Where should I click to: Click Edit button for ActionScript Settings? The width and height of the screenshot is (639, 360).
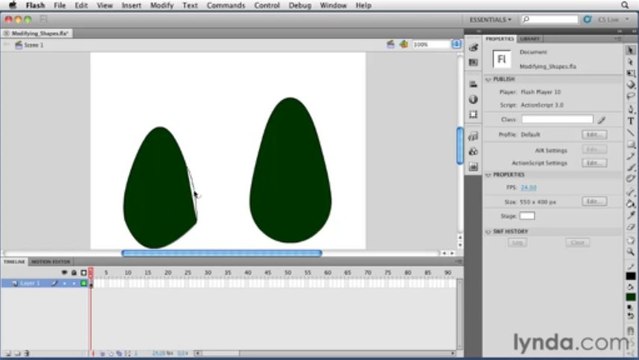click(x=594, y=163)
